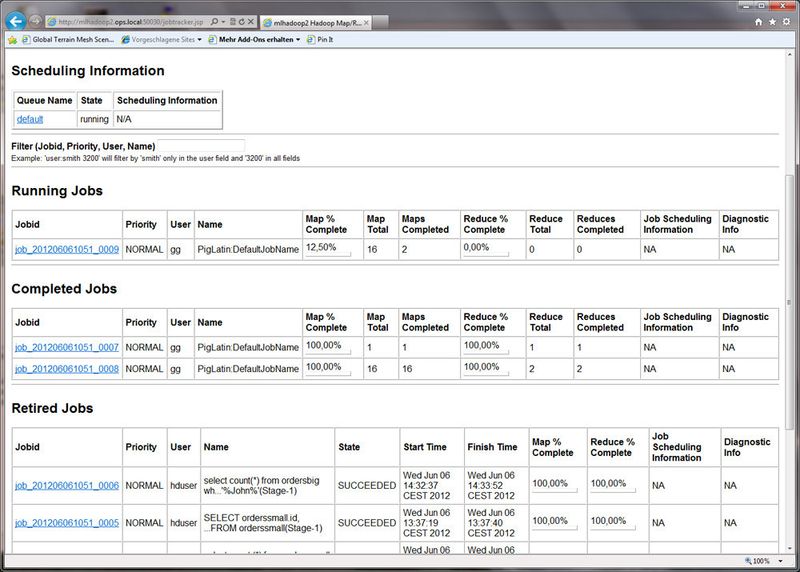Click the Pin It bookmark
This screenshot has height=572, width=800.
(x=320, y=39)
